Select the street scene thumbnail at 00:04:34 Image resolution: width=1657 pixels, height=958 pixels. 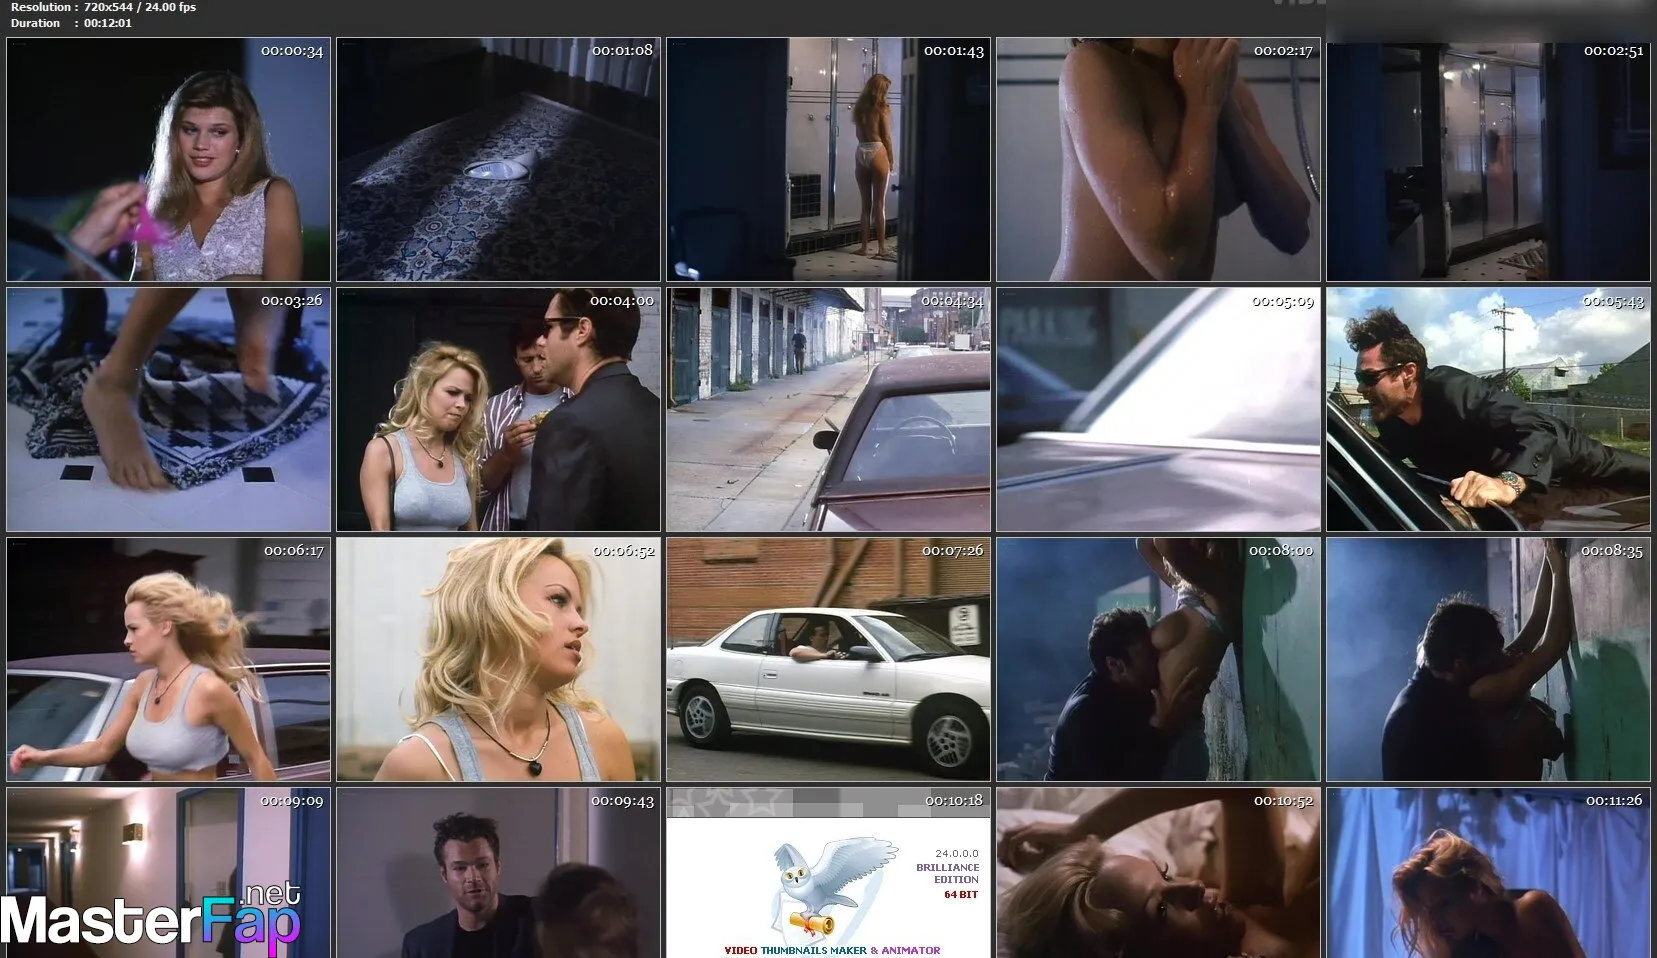[x=828, y=410]
